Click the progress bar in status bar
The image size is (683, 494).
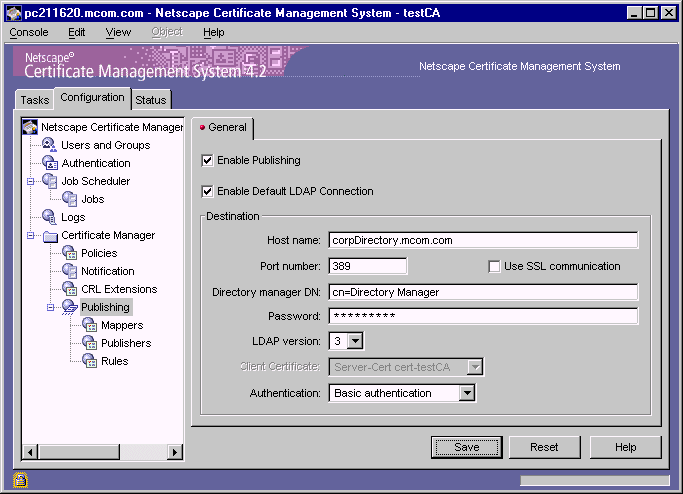pyautogui.click(x=595, y=480)
